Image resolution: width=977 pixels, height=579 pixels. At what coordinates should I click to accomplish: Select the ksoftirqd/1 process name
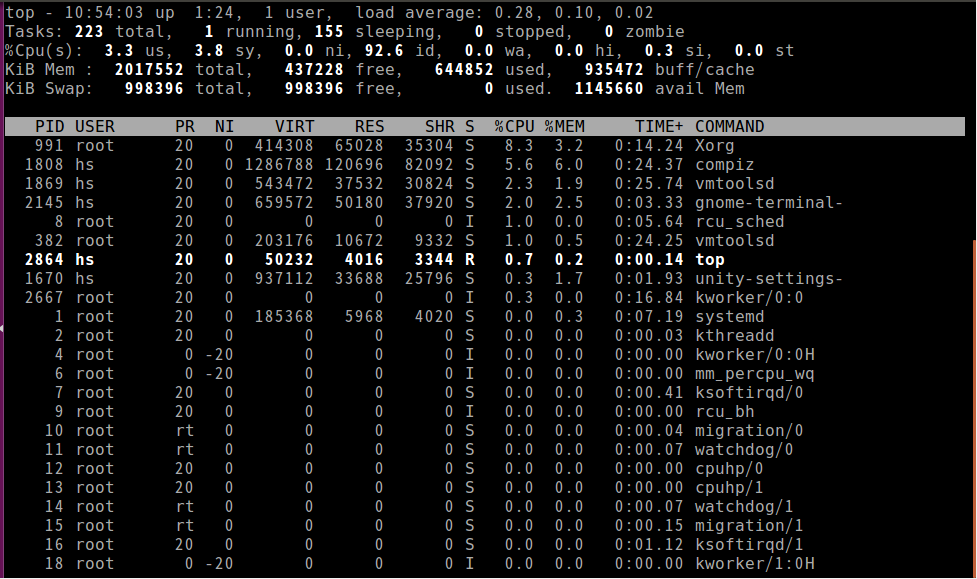coord(749,545)
